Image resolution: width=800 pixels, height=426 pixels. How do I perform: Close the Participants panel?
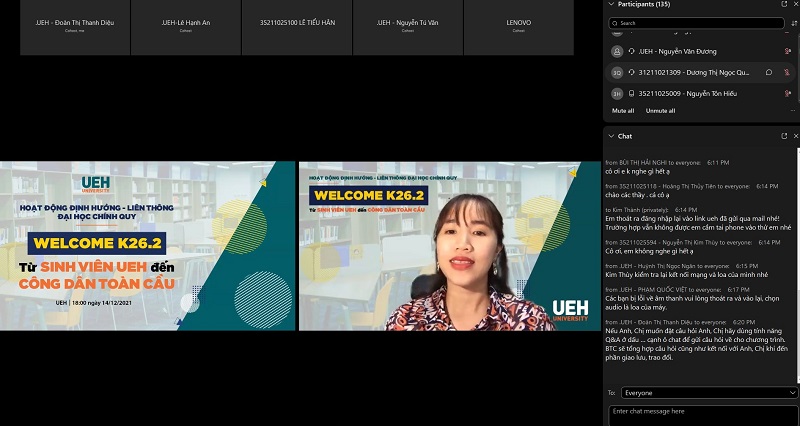pyautogui.click(x=796, y=4)
